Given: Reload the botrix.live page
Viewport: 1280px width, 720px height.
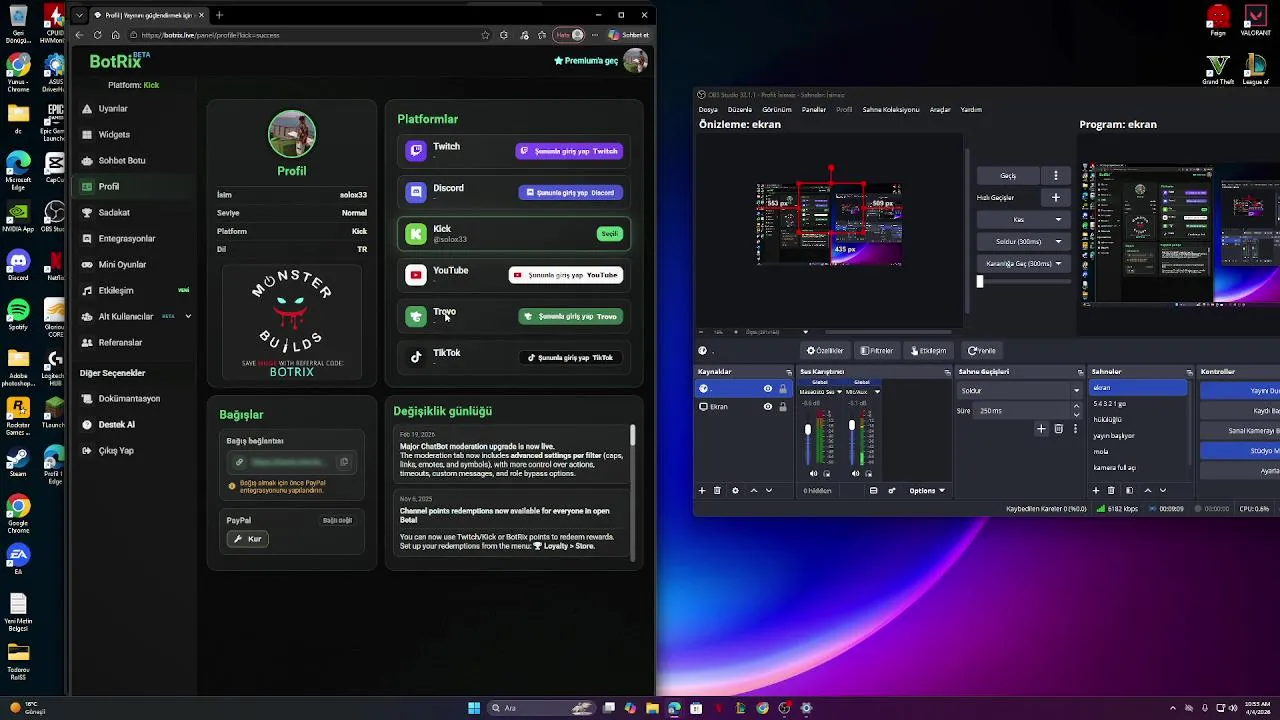Looking at the screenshot, I should click(97, 35).
